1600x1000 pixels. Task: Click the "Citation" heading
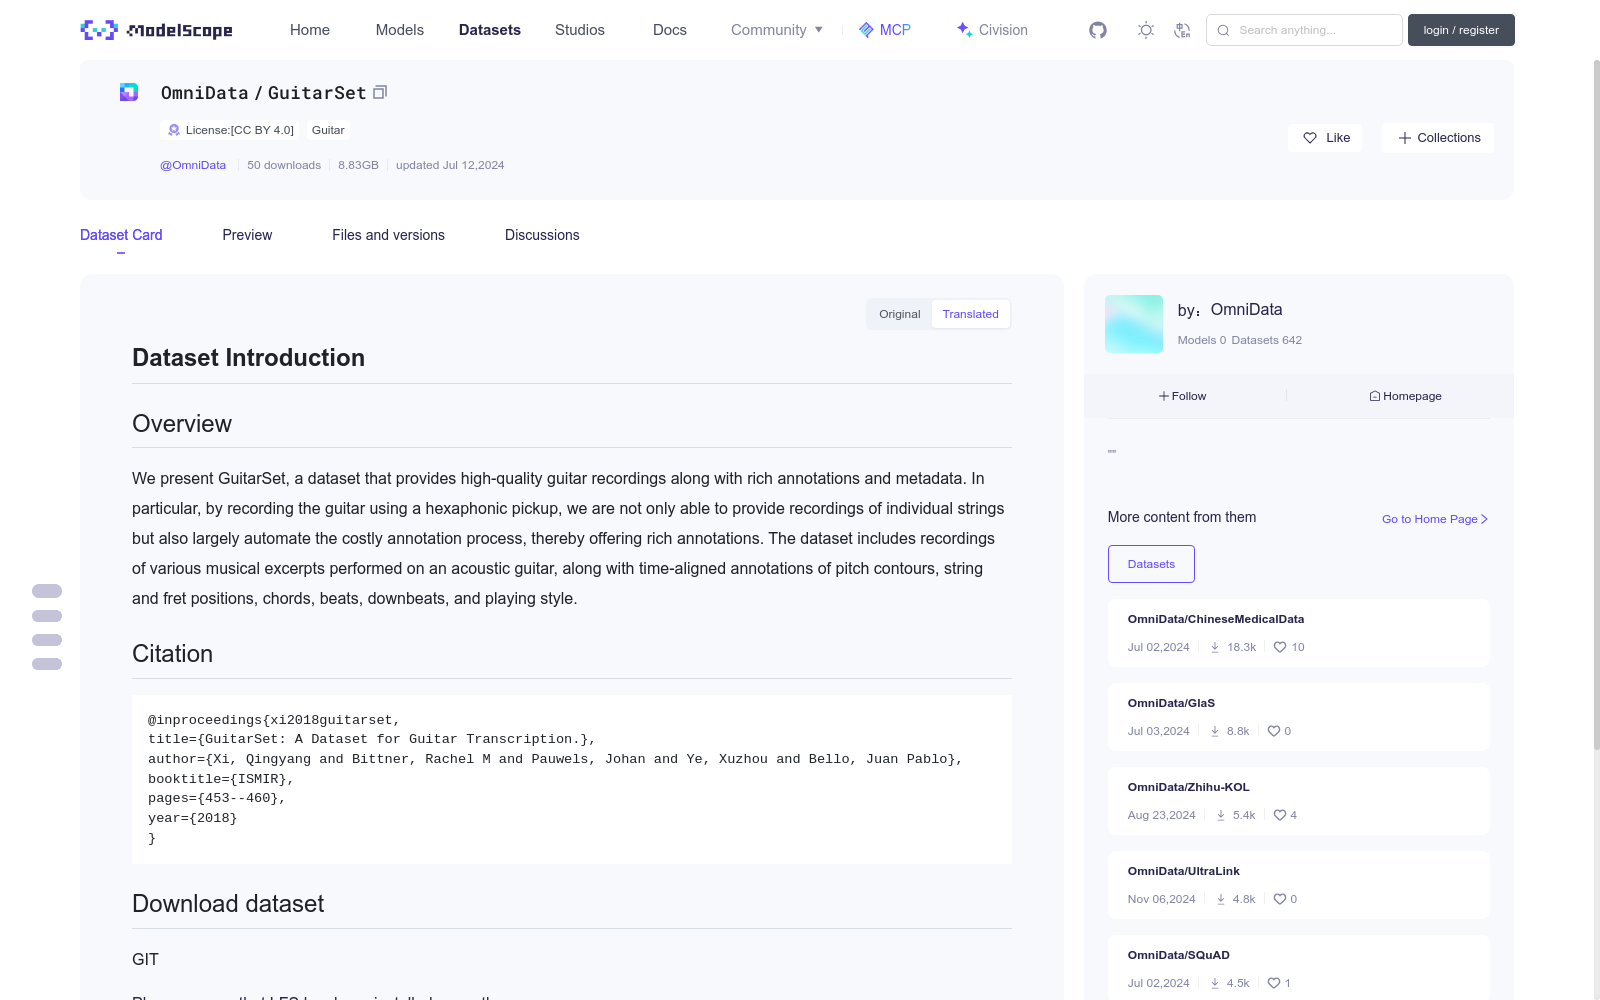tap(172, 654)
